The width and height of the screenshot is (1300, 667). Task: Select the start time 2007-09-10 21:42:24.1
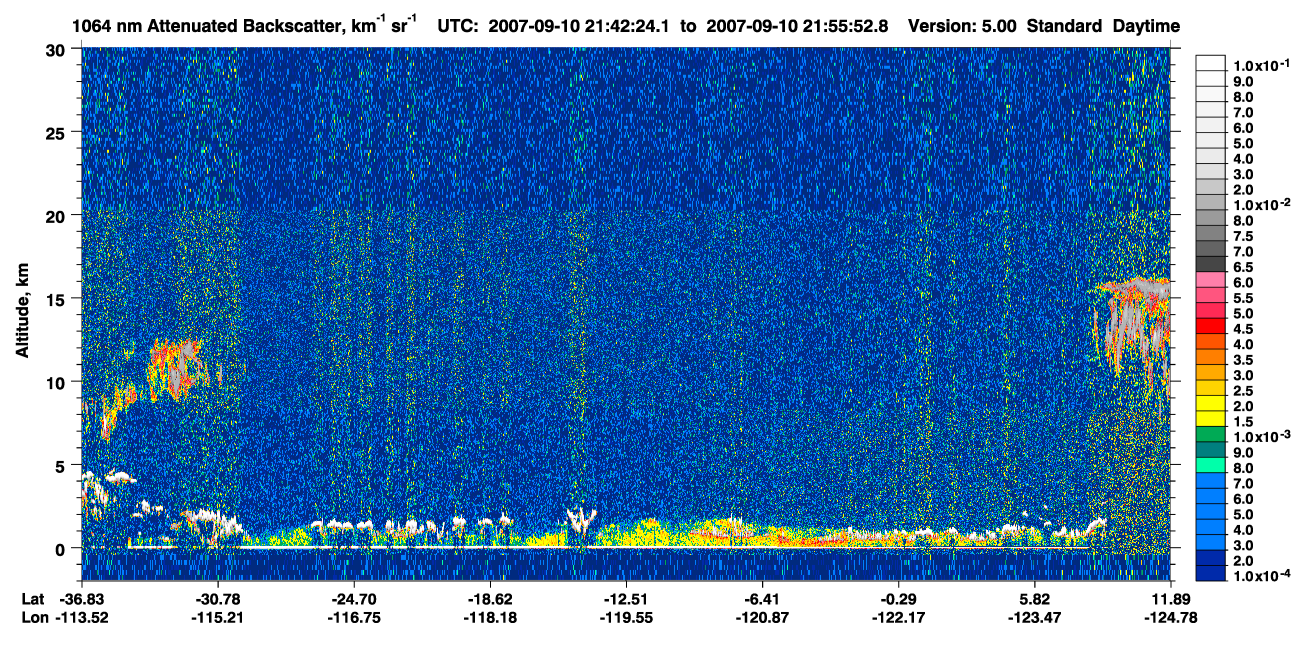click(581, 27)
